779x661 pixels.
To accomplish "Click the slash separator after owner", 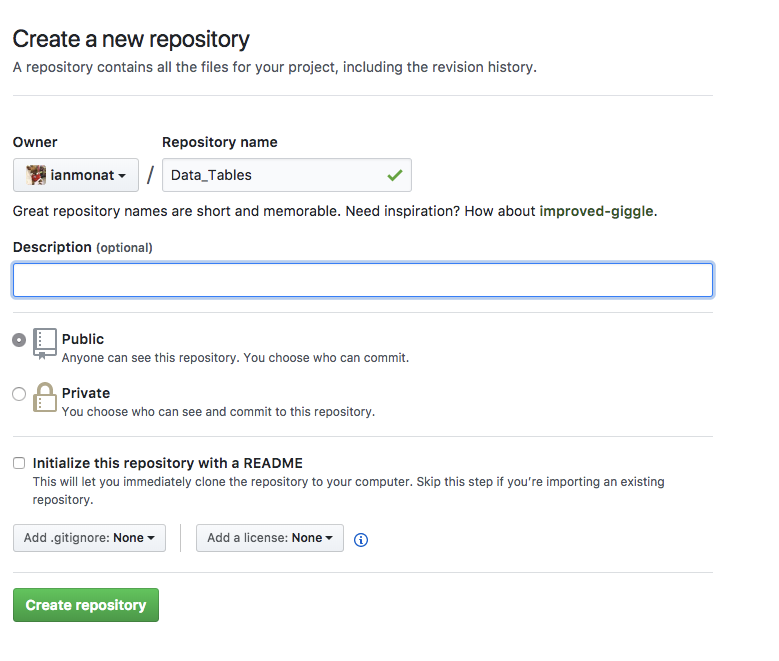I will [x=150, y=175].
